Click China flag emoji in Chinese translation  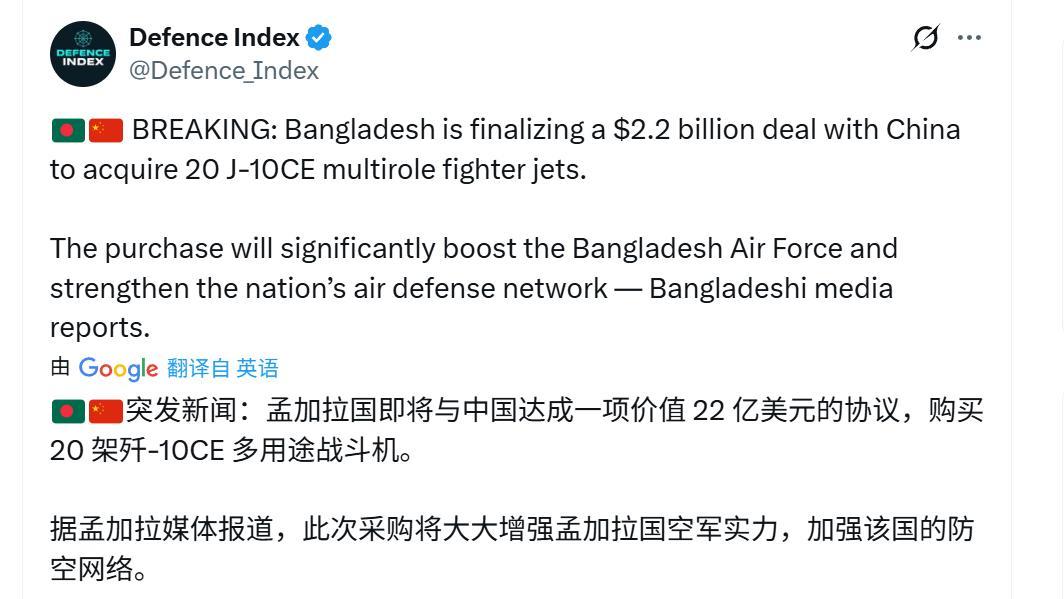pyautogui.click(x=105, y=410)
